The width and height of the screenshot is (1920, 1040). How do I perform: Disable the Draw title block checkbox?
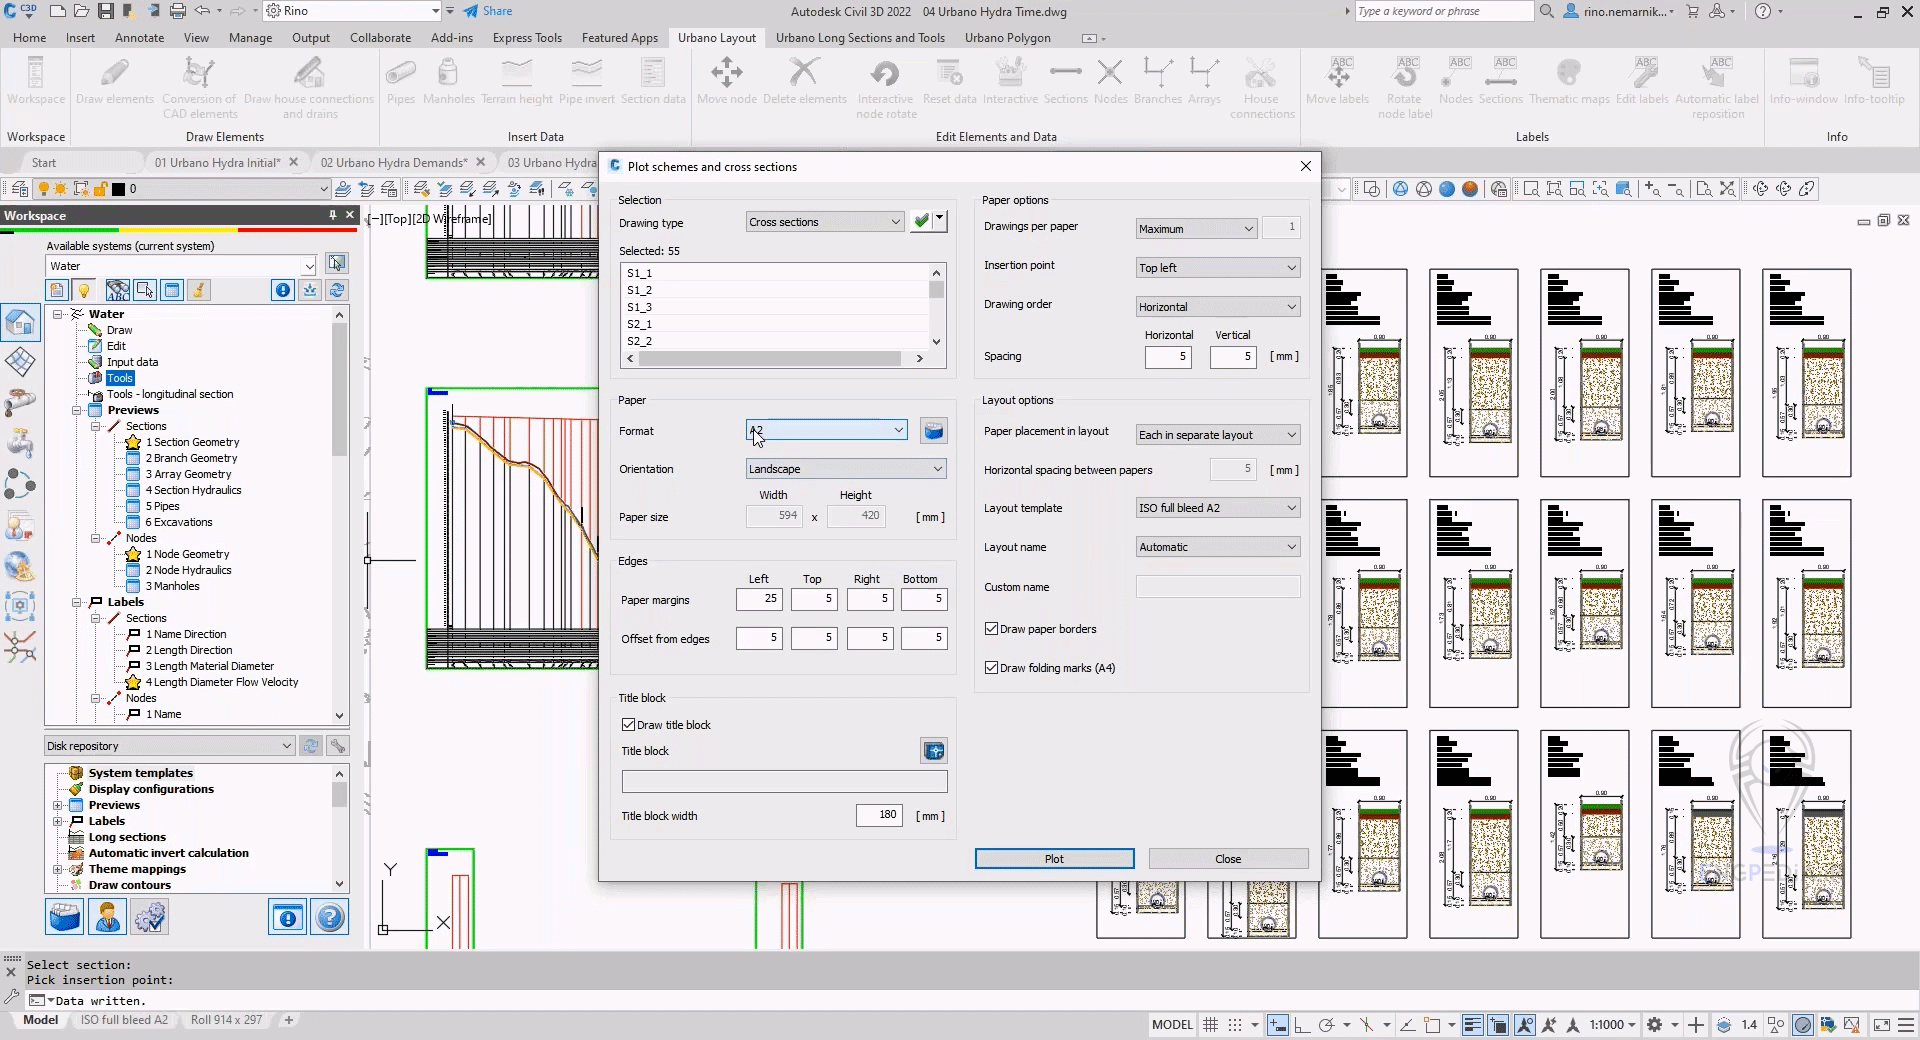629,725
